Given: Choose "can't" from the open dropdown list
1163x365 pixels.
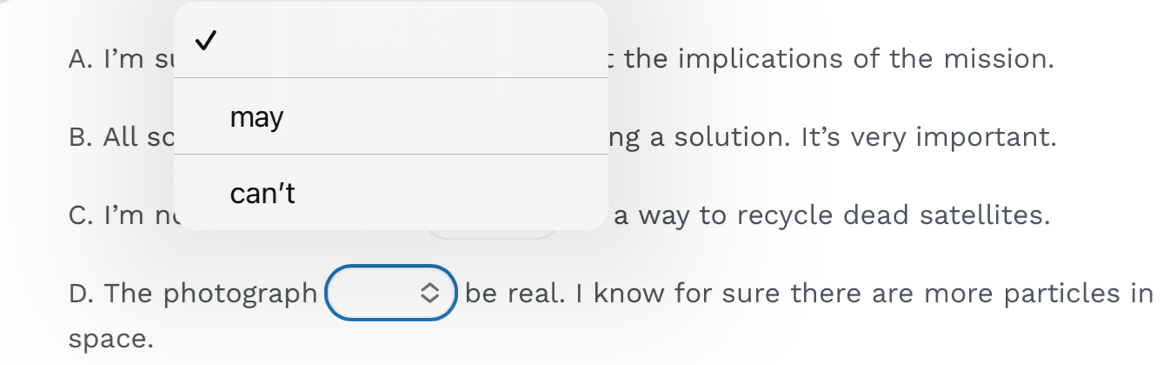Looking at the screenshot, I should (391, 193).
